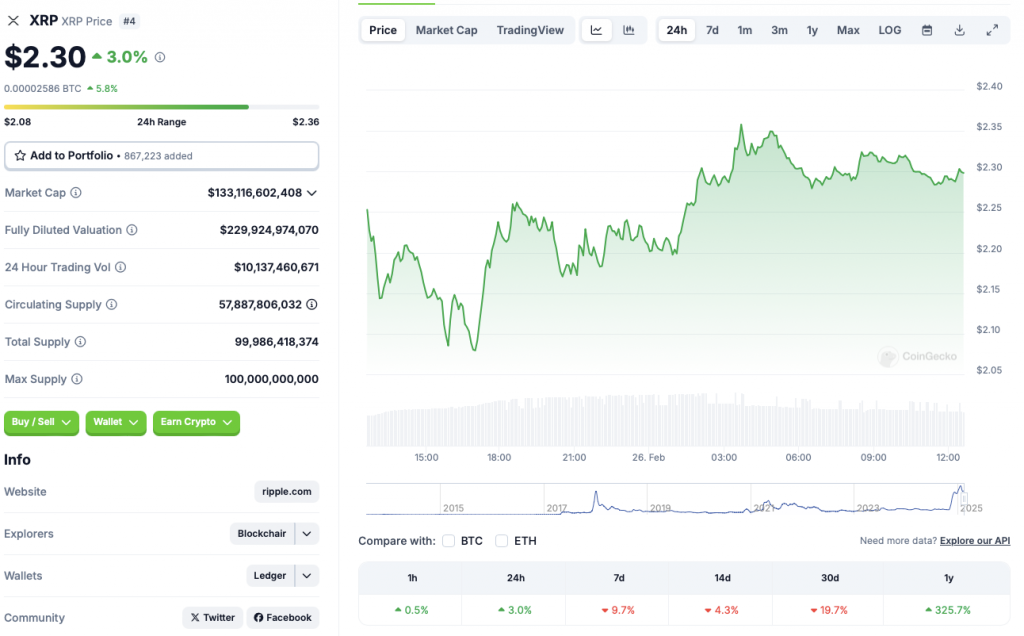
Task: Open the Total Supply info icon
Action: 80,342
